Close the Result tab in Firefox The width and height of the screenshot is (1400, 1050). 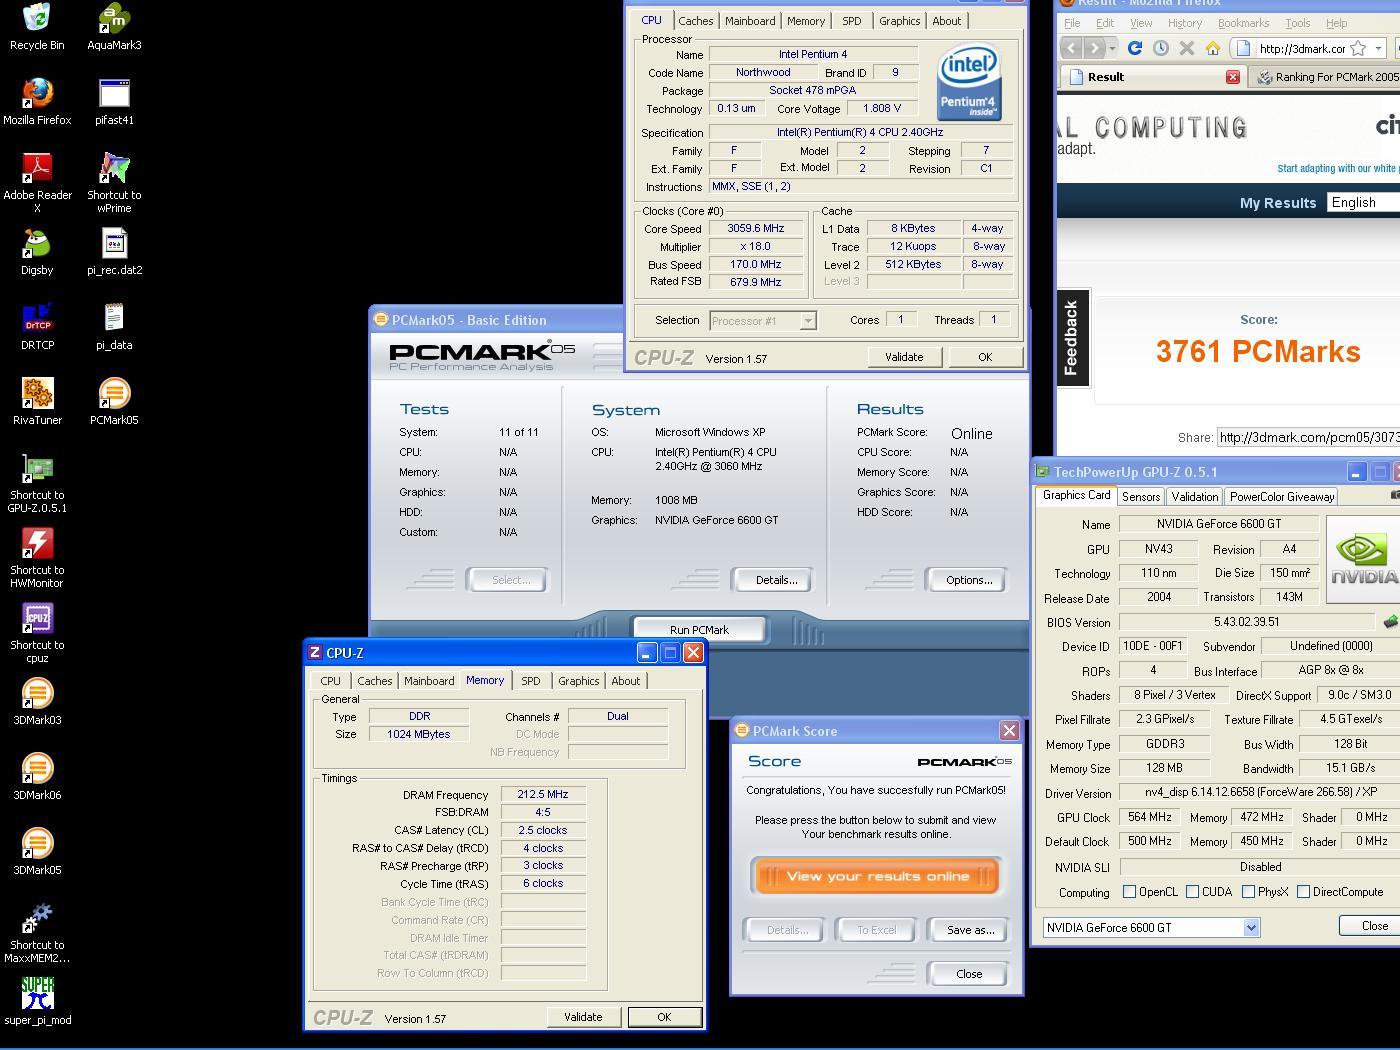[1233, 77]
